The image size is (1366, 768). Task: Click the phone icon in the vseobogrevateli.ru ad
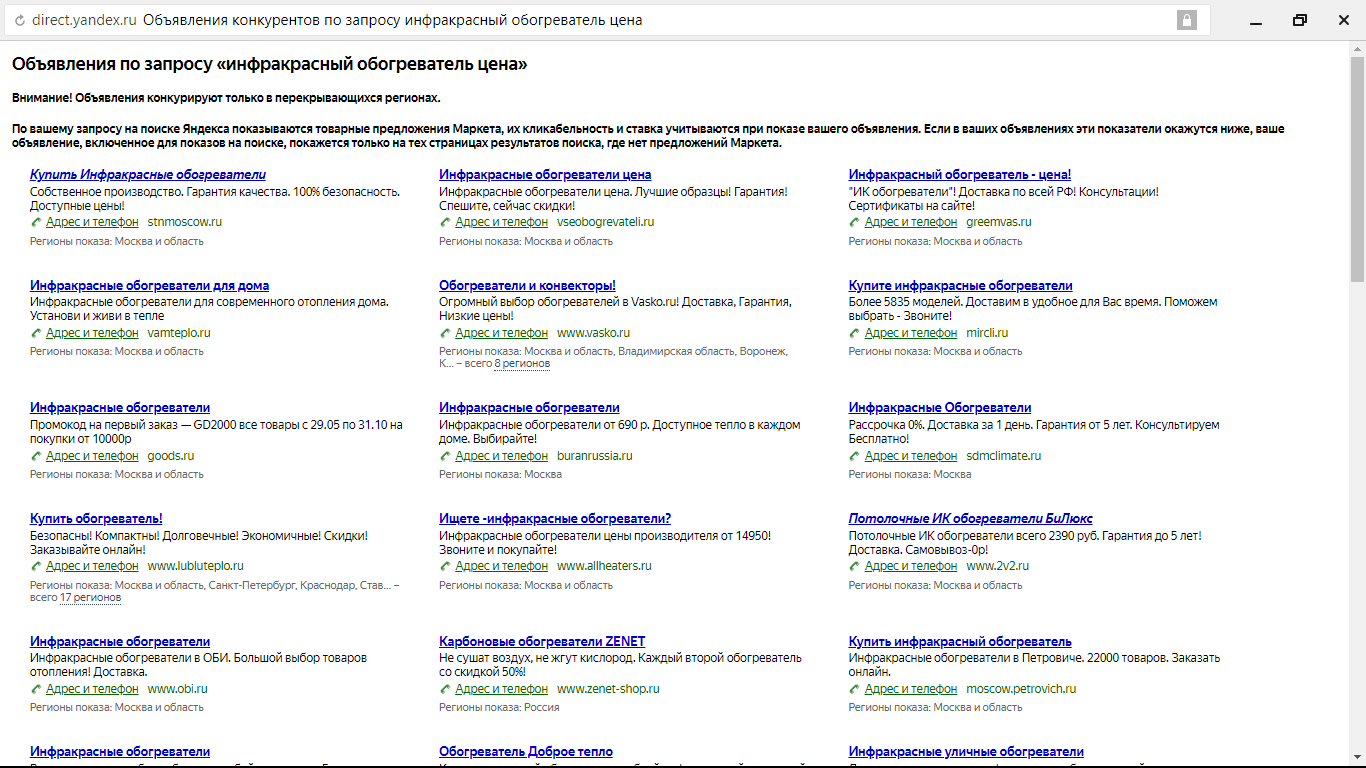pyautogui.click(x=445, y=222)
